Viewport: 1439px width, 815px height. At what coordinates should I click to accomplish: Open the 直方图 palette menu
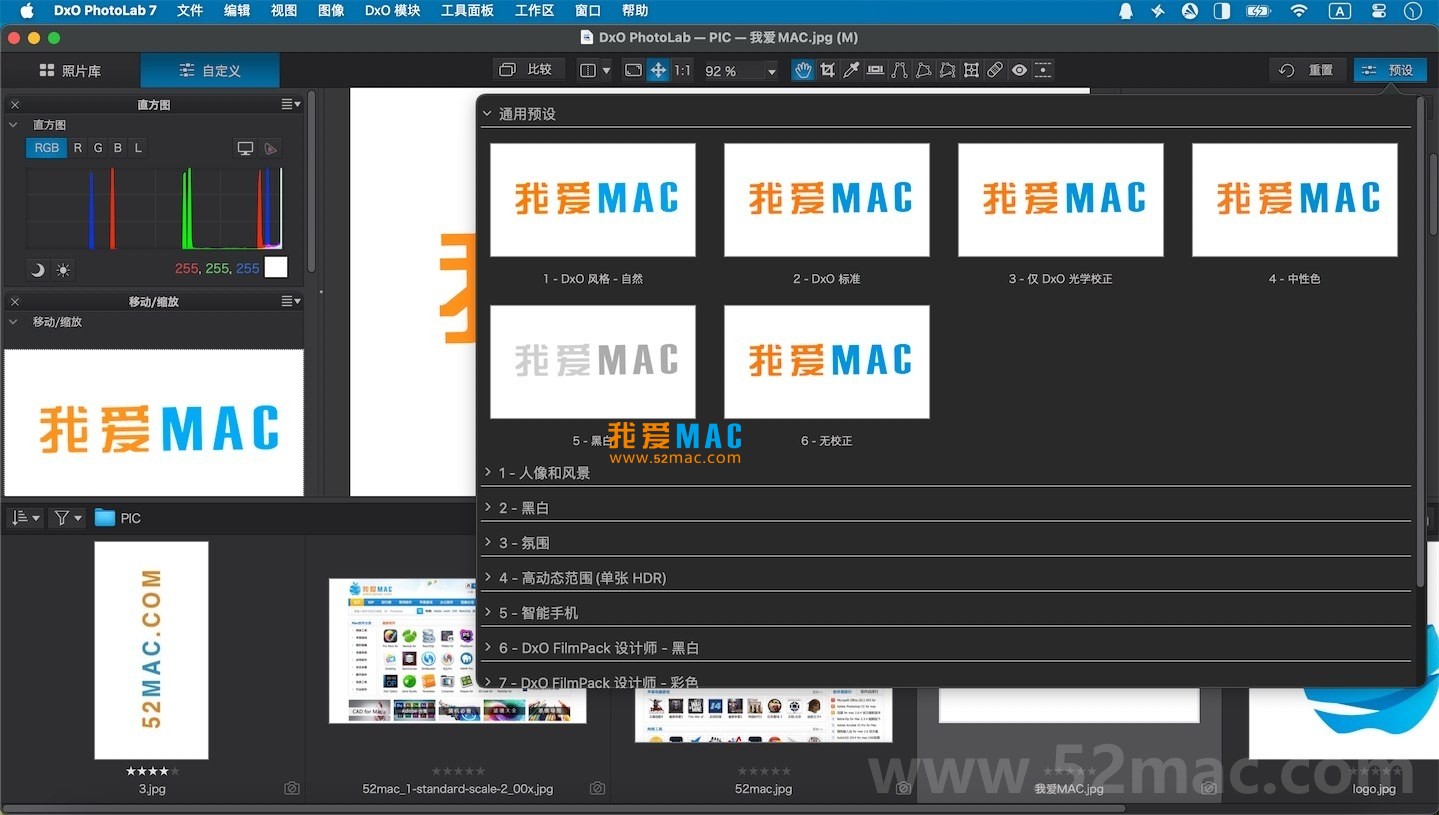[x=290, y=104]
